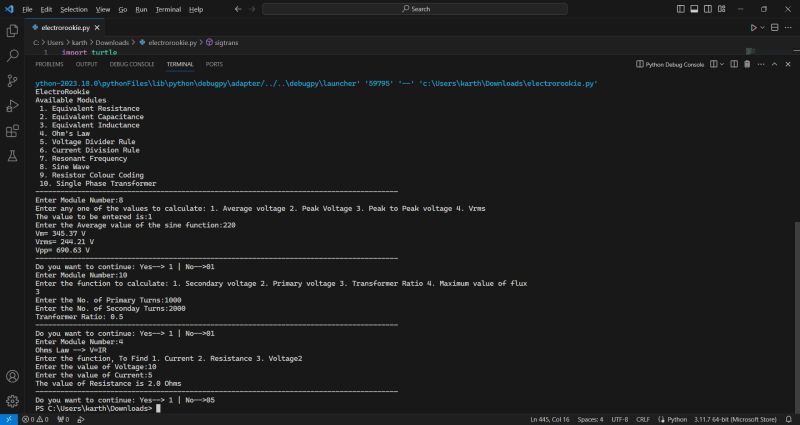Click Ln 445, Col 16 in status bar
The height and width of the screenshot is (425, 800).
pyautogui.click(x=549, y=419)
